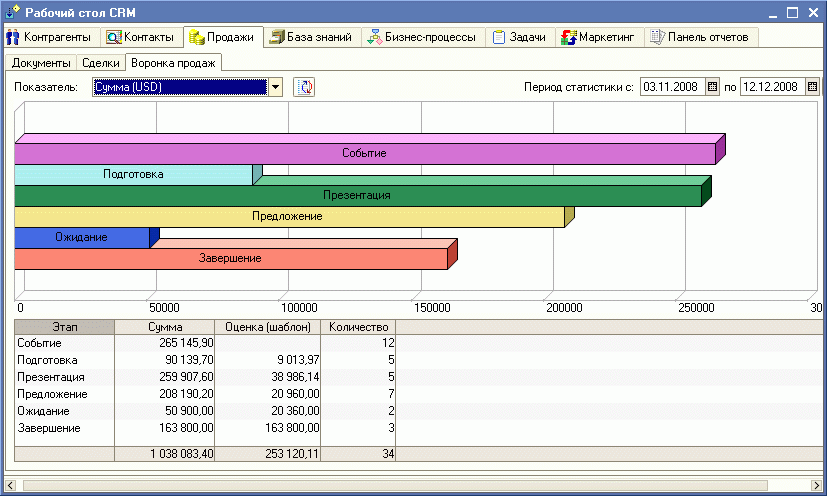Click the refresh icon next to Показатель dropdown
The image size is (827, 496).
tap(304, 87)
